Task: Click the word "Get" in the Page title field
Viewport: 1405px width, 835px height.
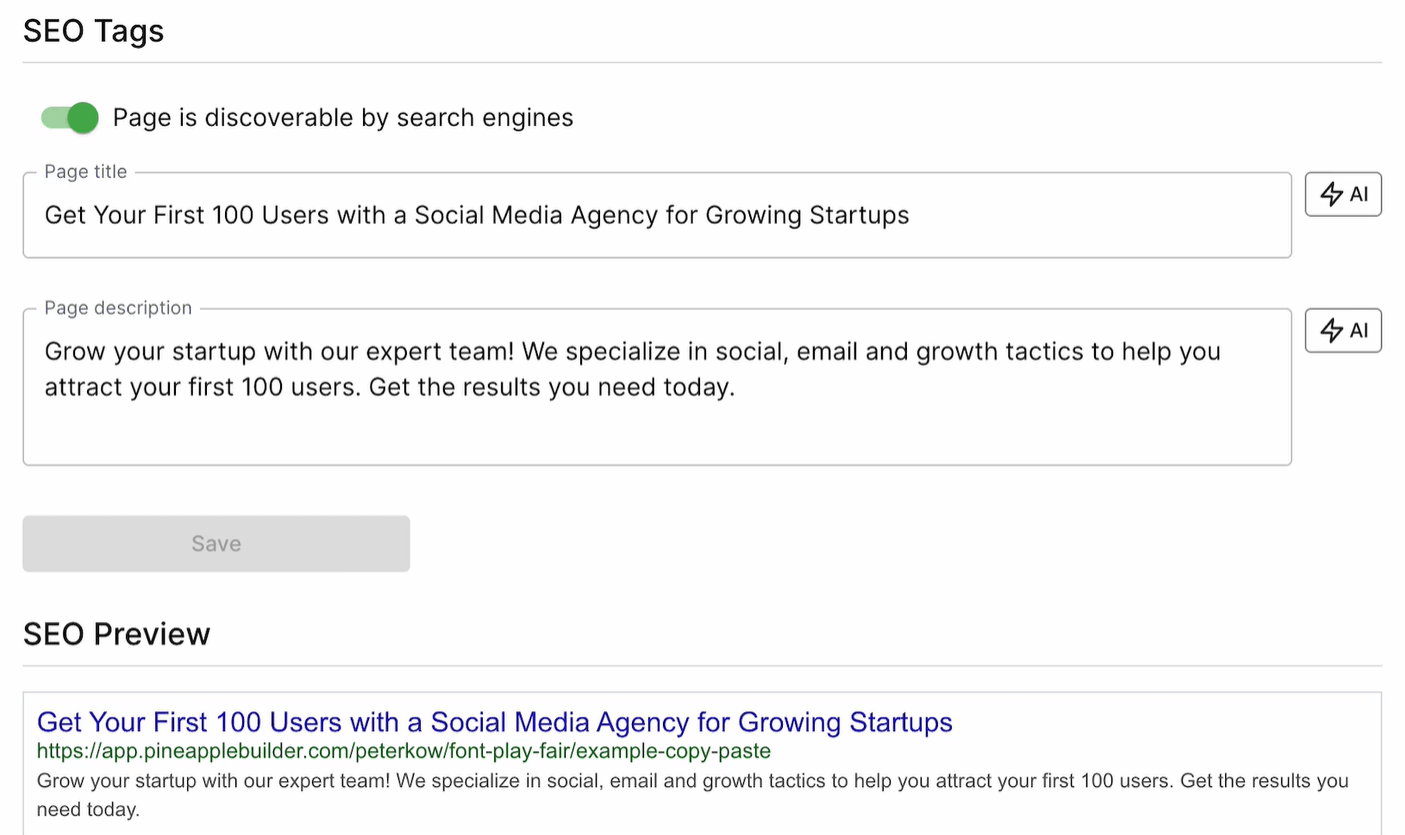Action: click(66, 215)
